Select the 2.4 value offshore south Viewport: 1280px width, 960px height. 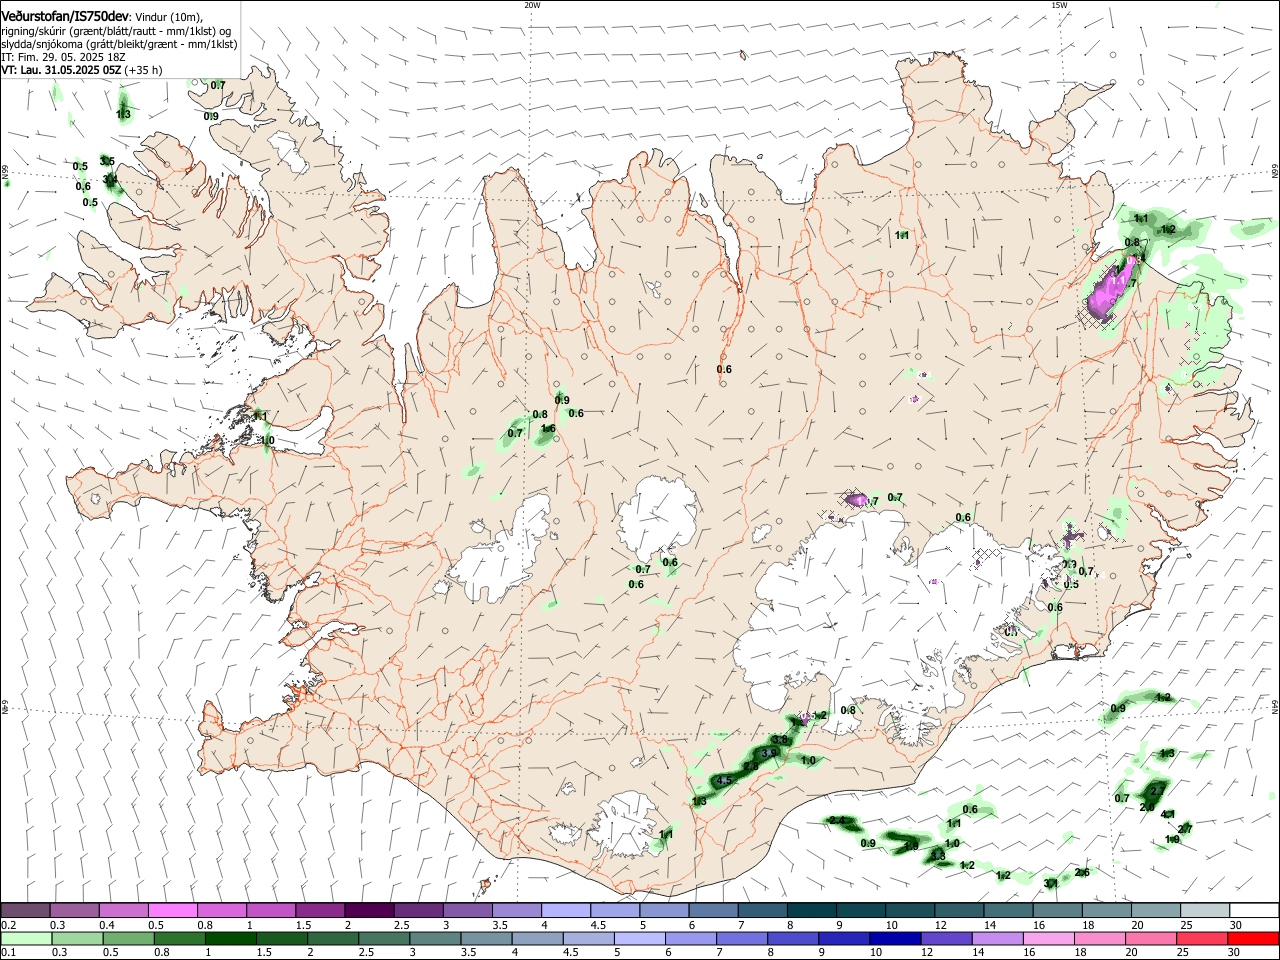pyautogui.click(x=838, y=821)
